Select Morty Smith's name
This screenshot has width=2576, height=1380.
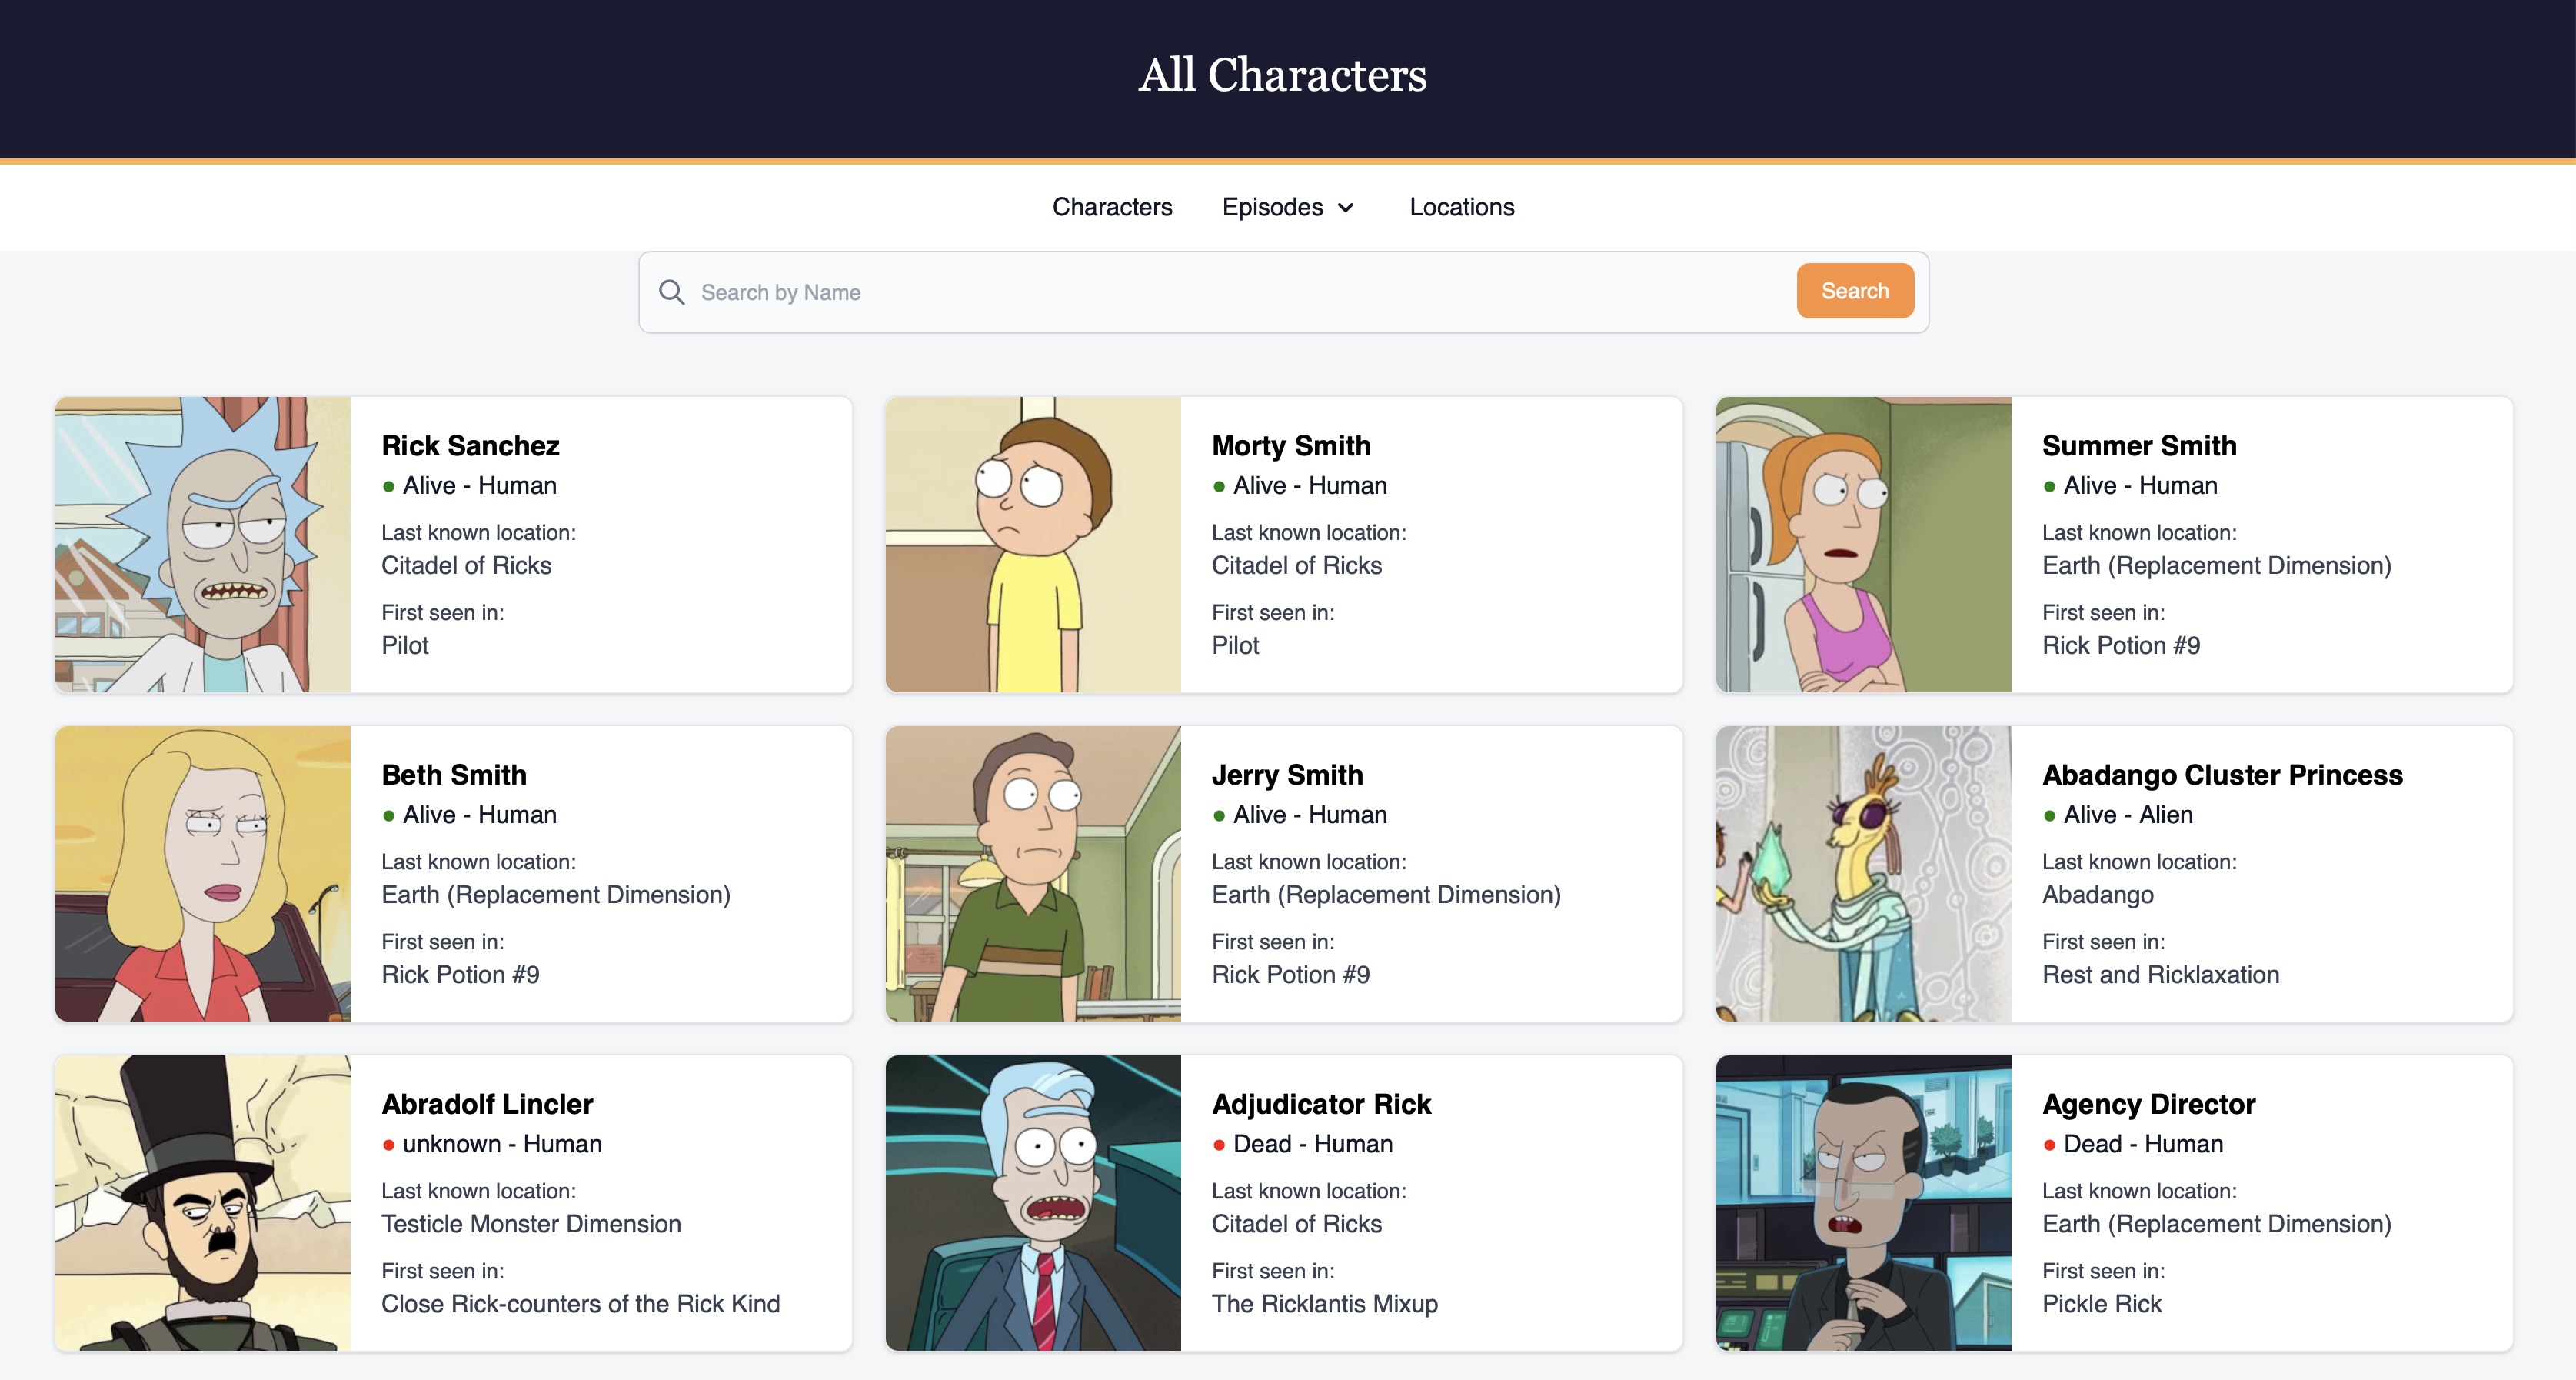[1290, 446]
